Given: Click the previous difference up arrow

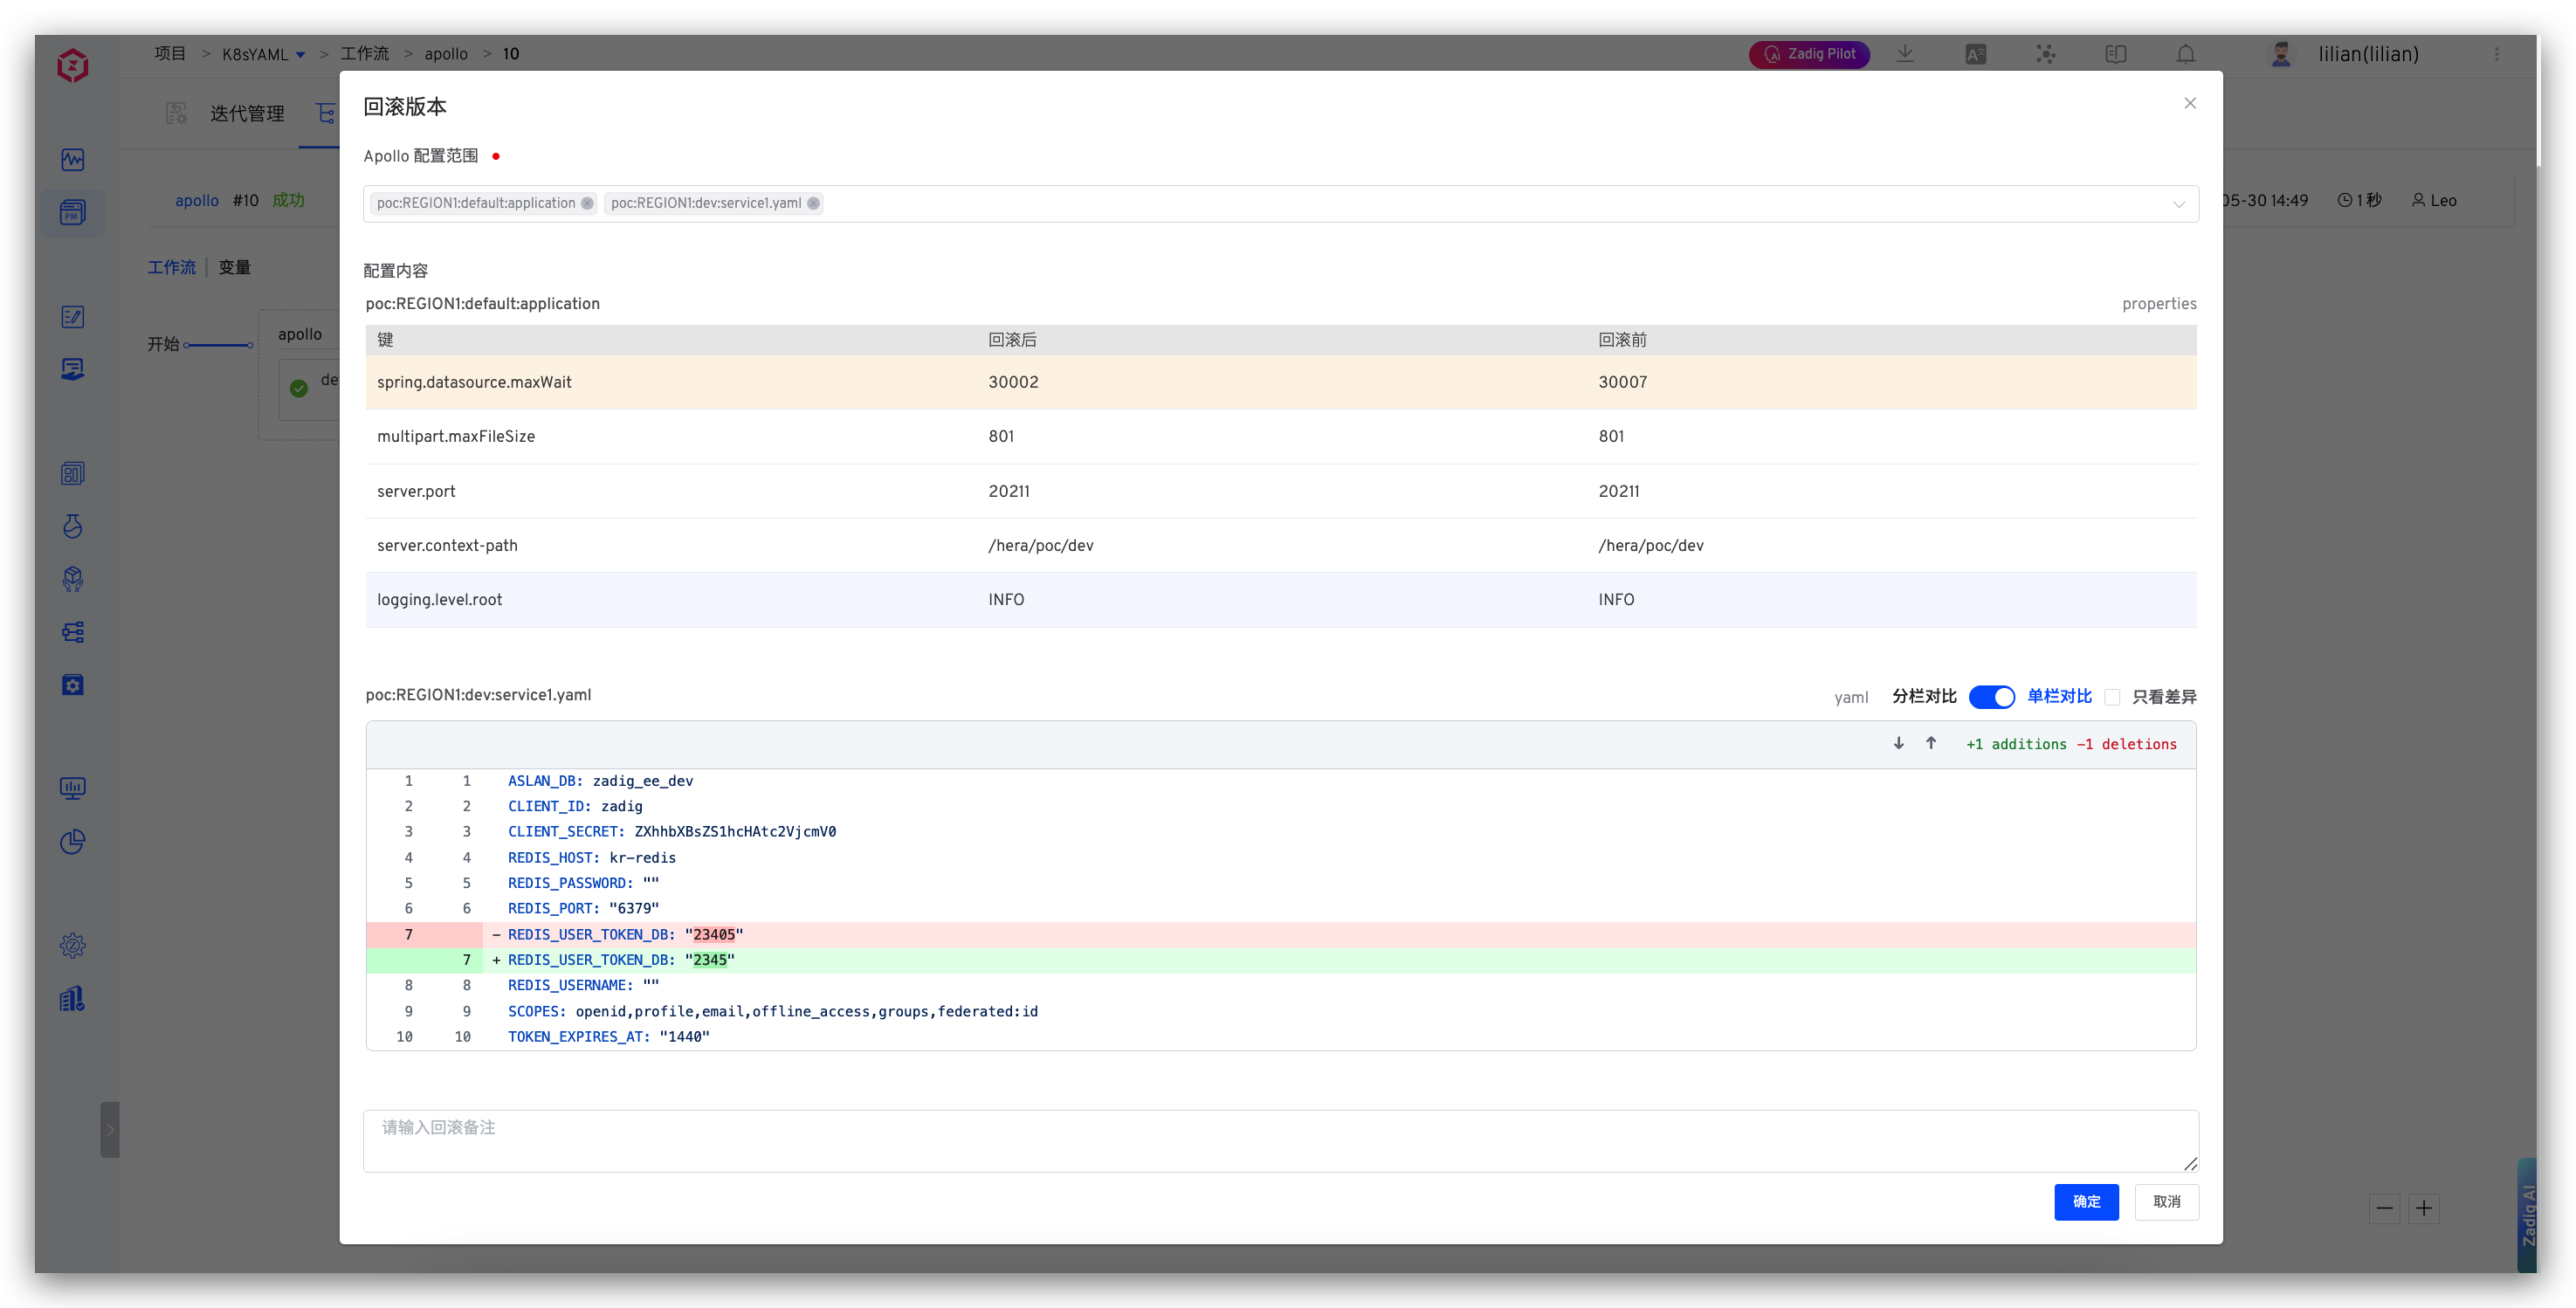Looking at the screenshot, I should [1931, 743].
